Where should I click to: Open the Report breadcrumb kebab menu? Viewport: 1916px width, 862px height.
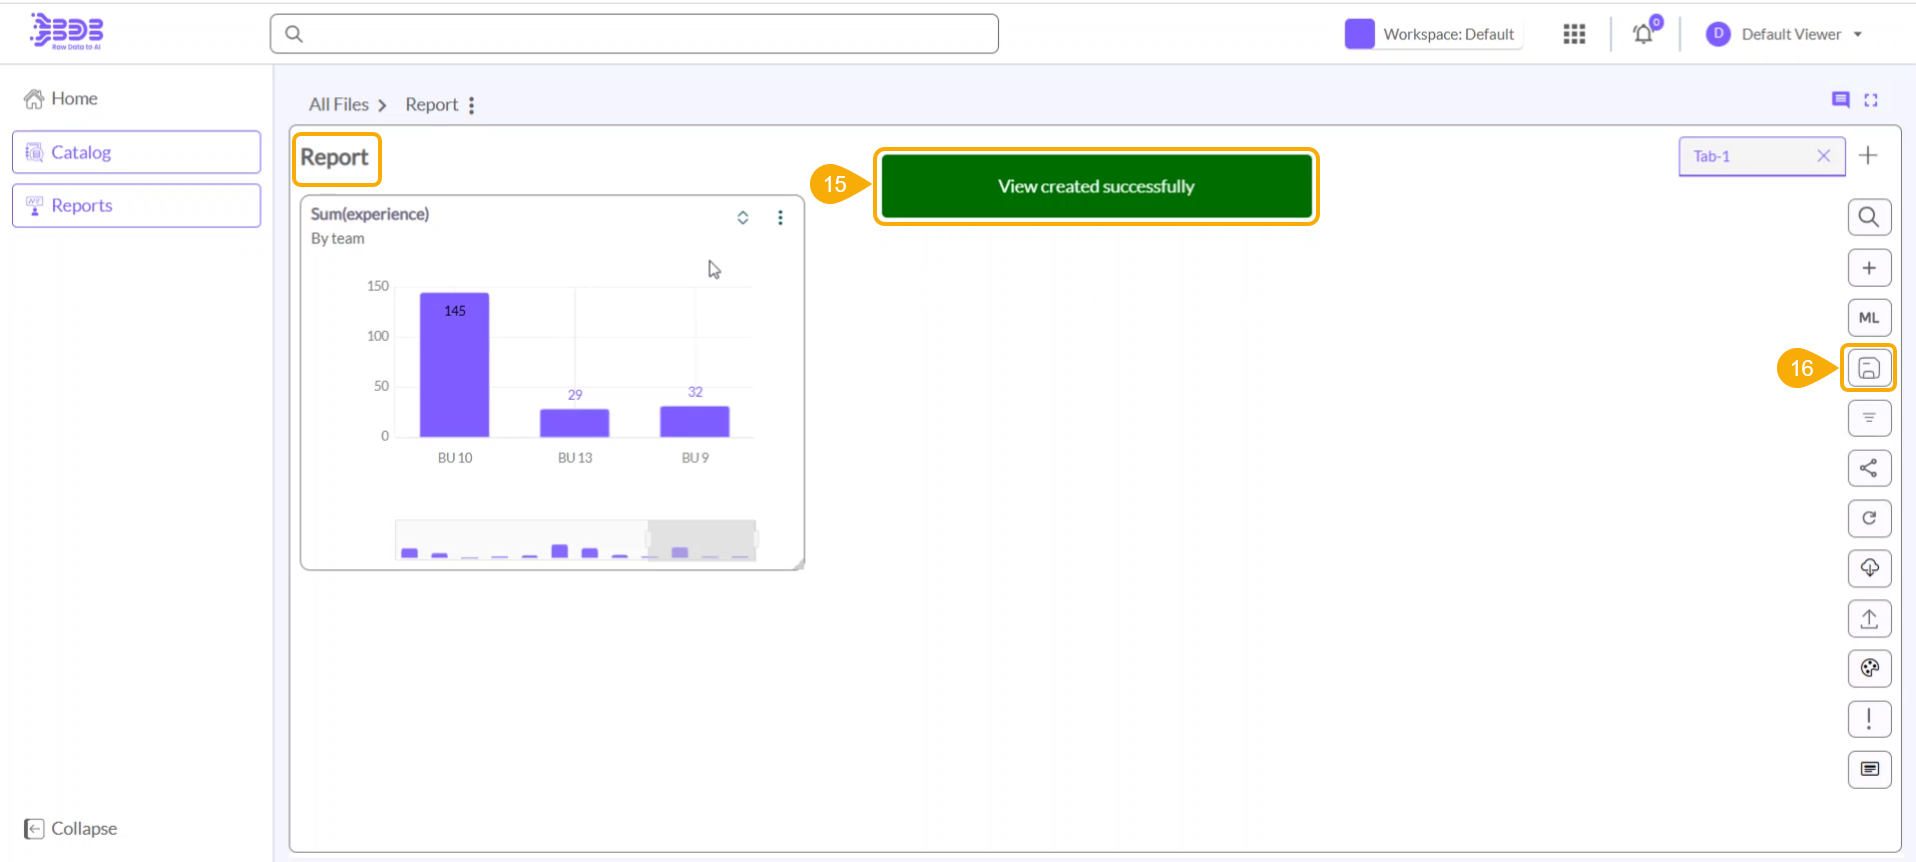(x=472, y=105)
